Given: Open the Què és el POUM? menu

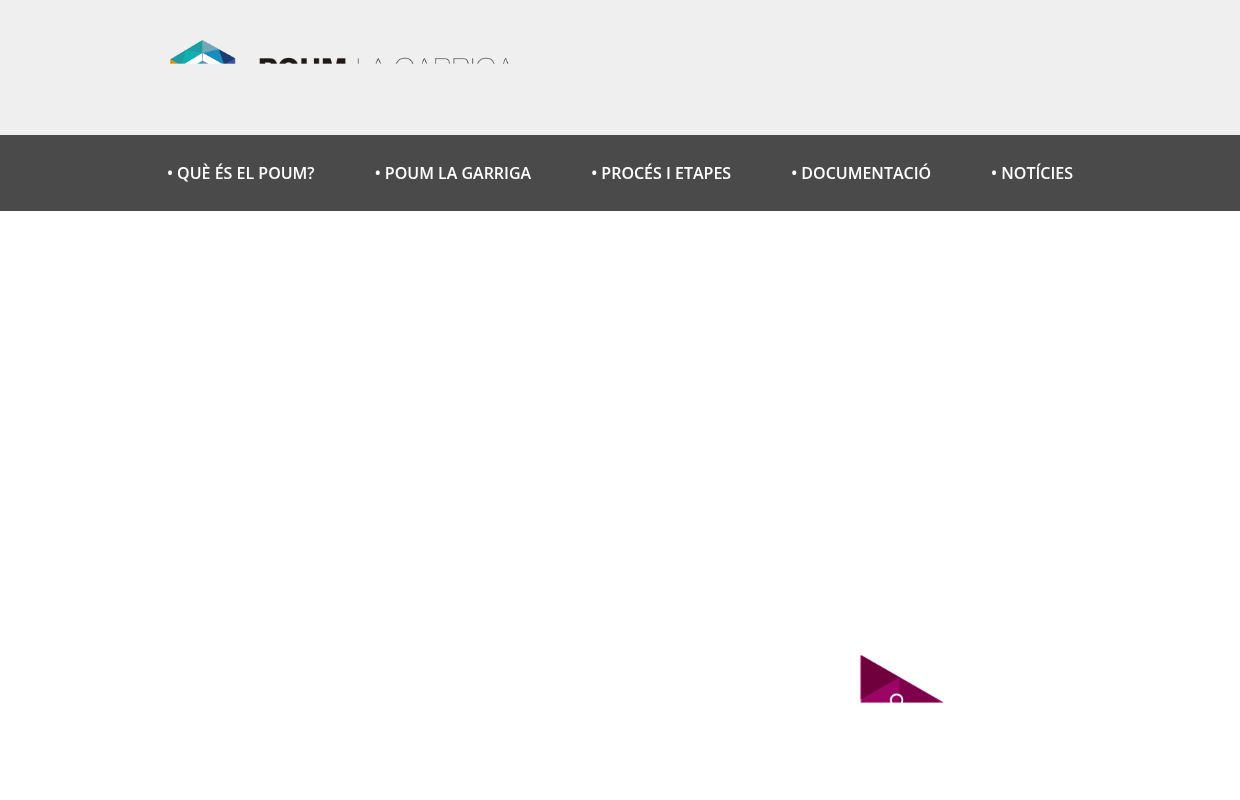Looking at the screenshot, I should [245, 173].
